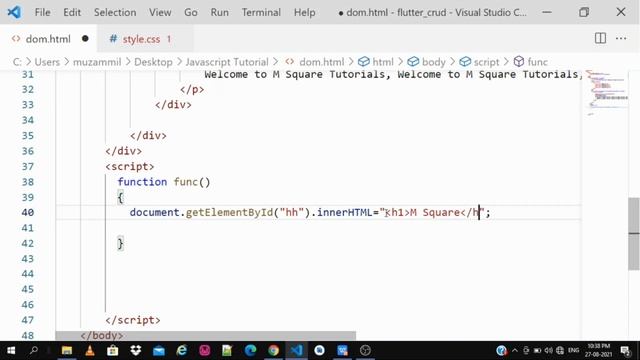Launch VLC media player from taskbar
The height and width of the screenshot is (360, 640).
tap(90, 350)
